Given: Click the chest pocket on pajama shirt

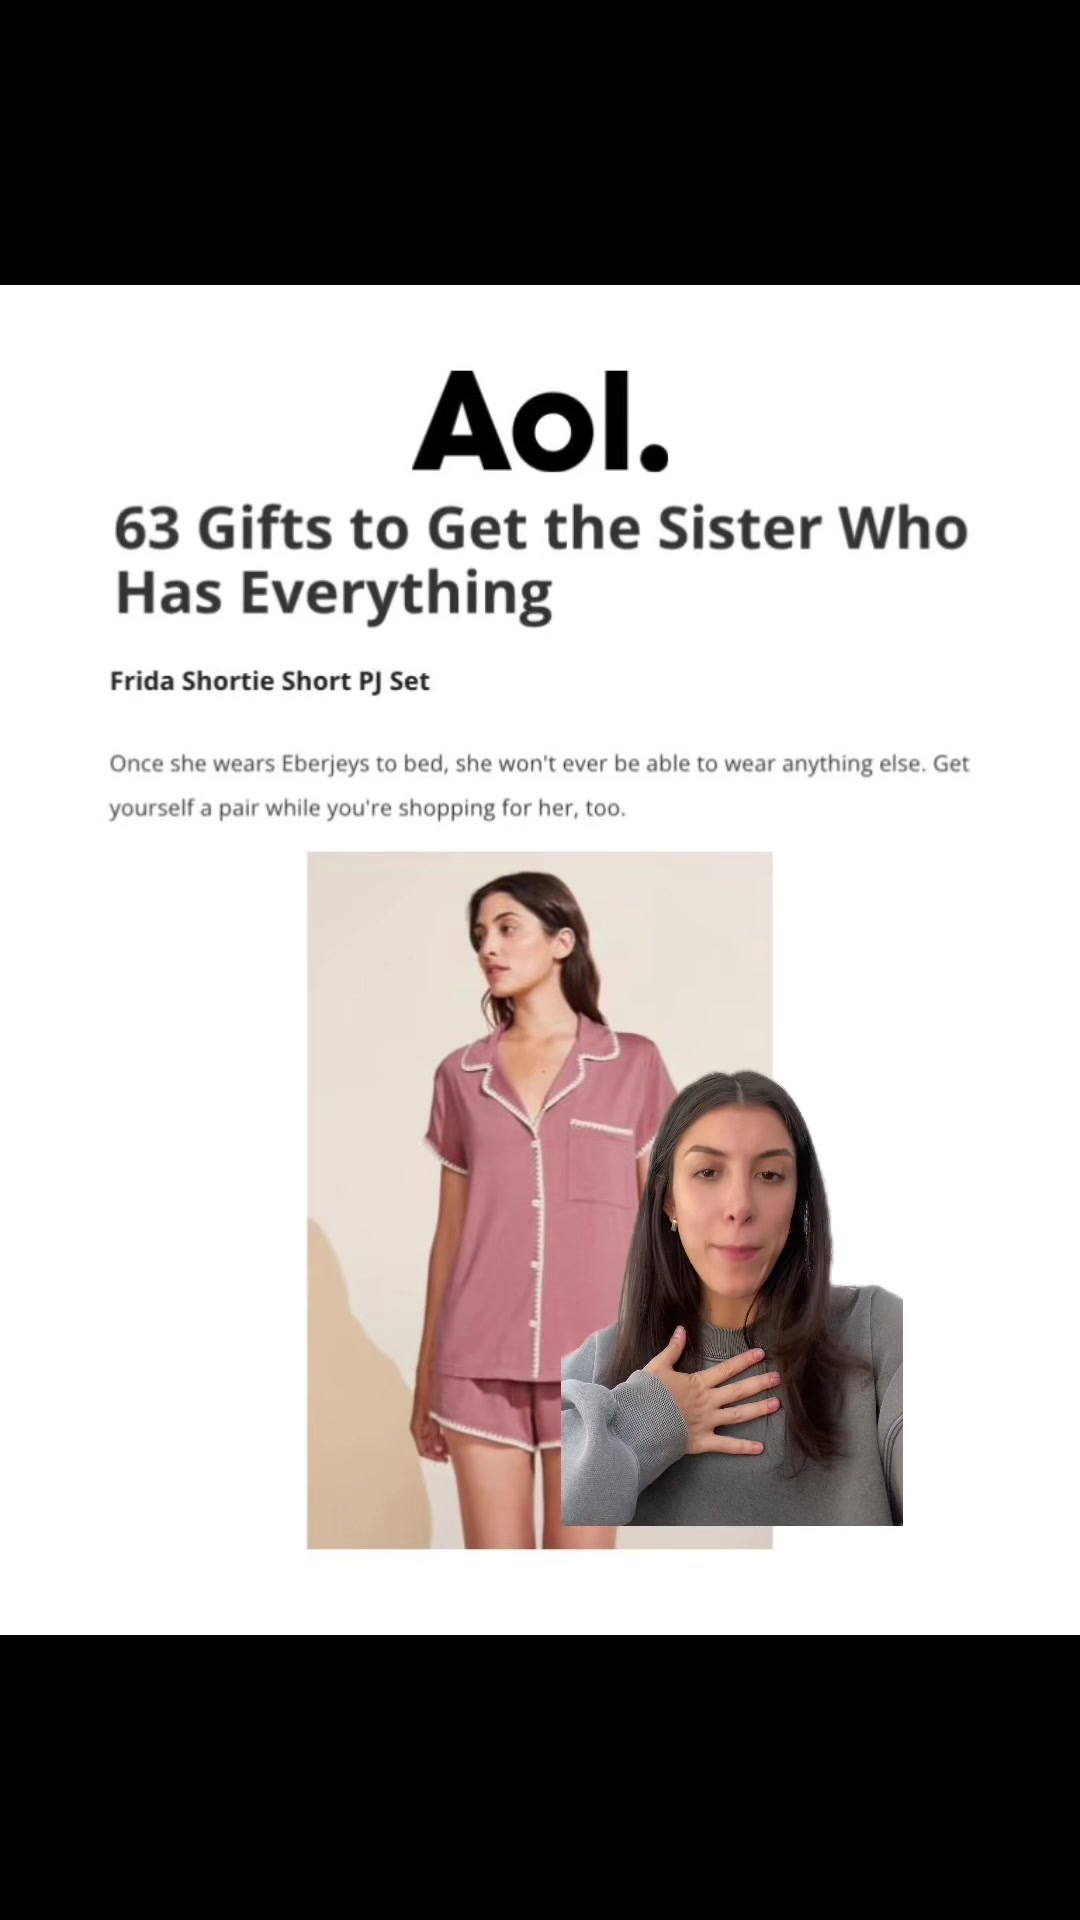Looking at the screenshot, I should [x=600, y=1160].
